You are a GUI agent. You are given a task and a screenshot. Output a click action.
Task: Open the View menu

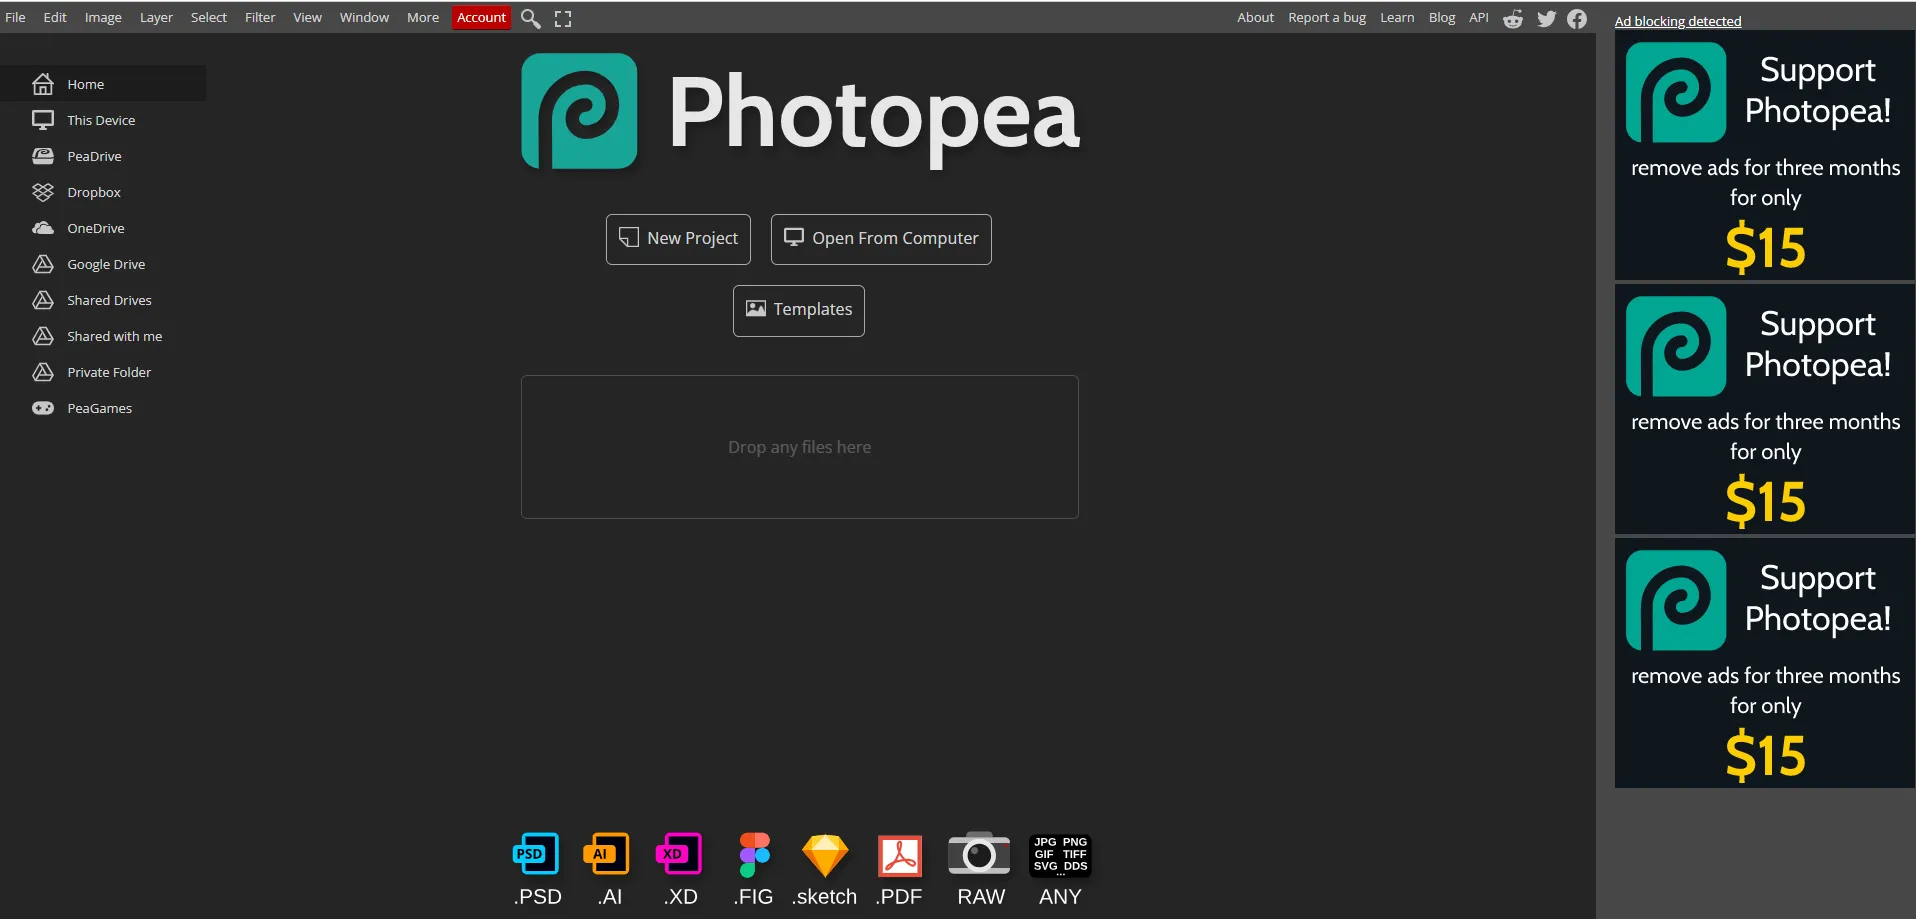(307, 17)
